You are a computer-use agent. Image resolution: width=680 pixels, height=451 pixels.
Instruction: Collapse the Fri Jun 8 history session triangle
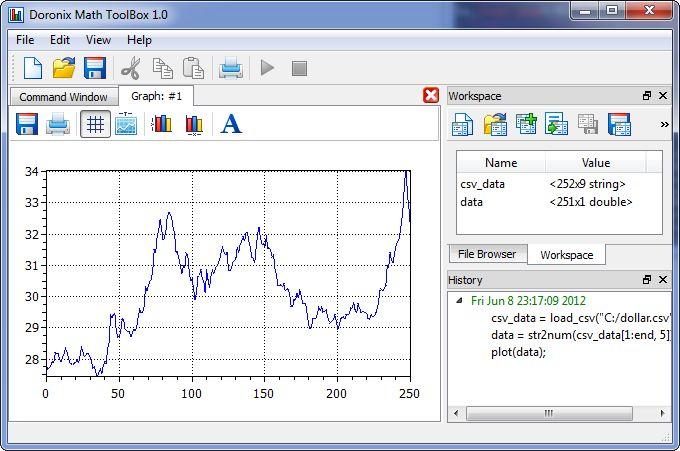click(x=459, y=301)
